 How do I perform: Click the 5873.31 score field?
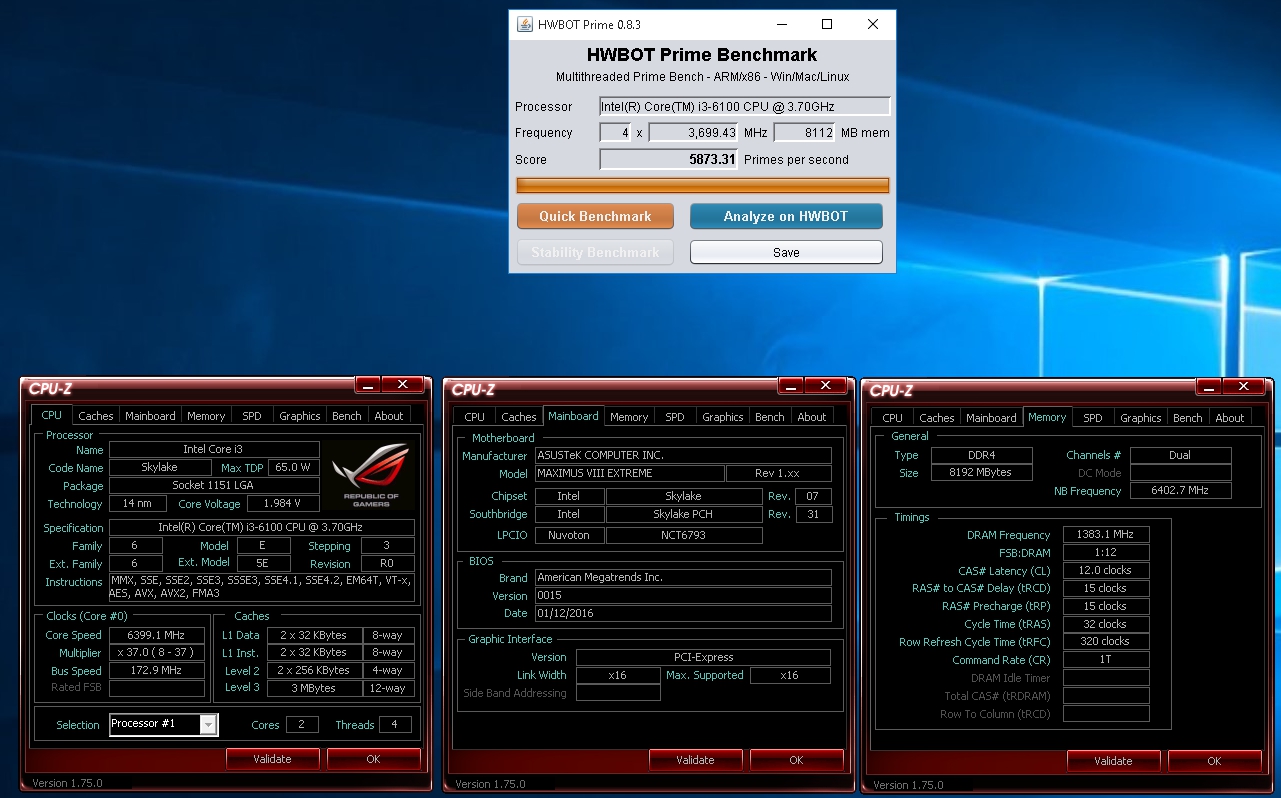point(669,160)
